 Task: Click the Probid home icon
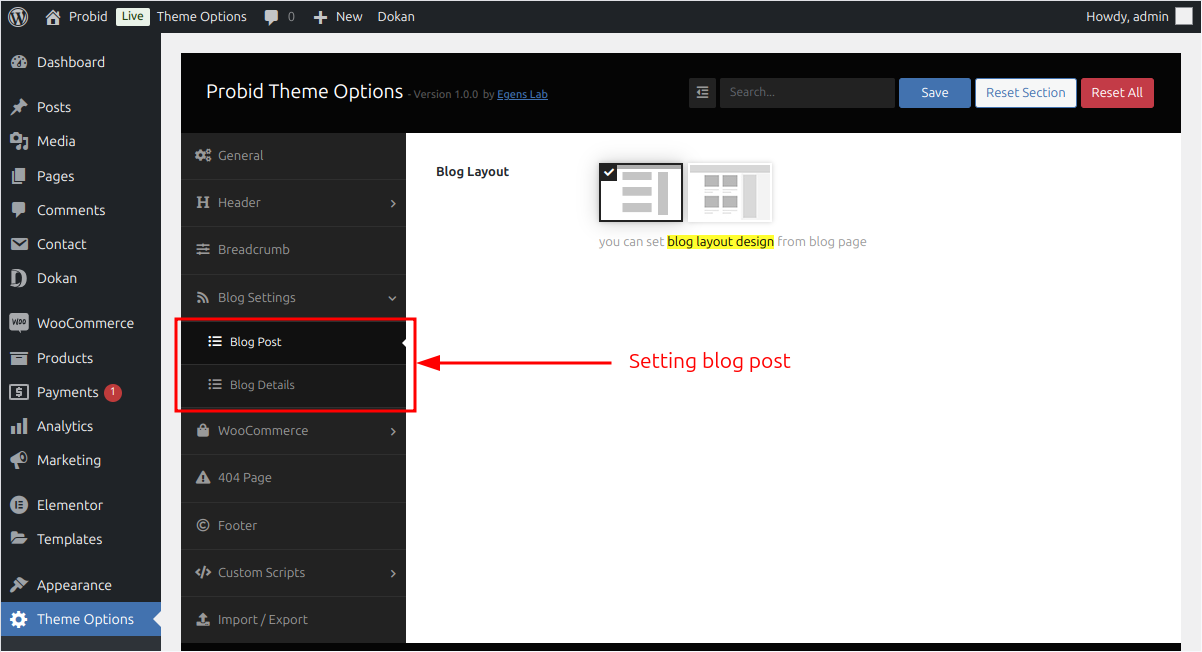53,16
